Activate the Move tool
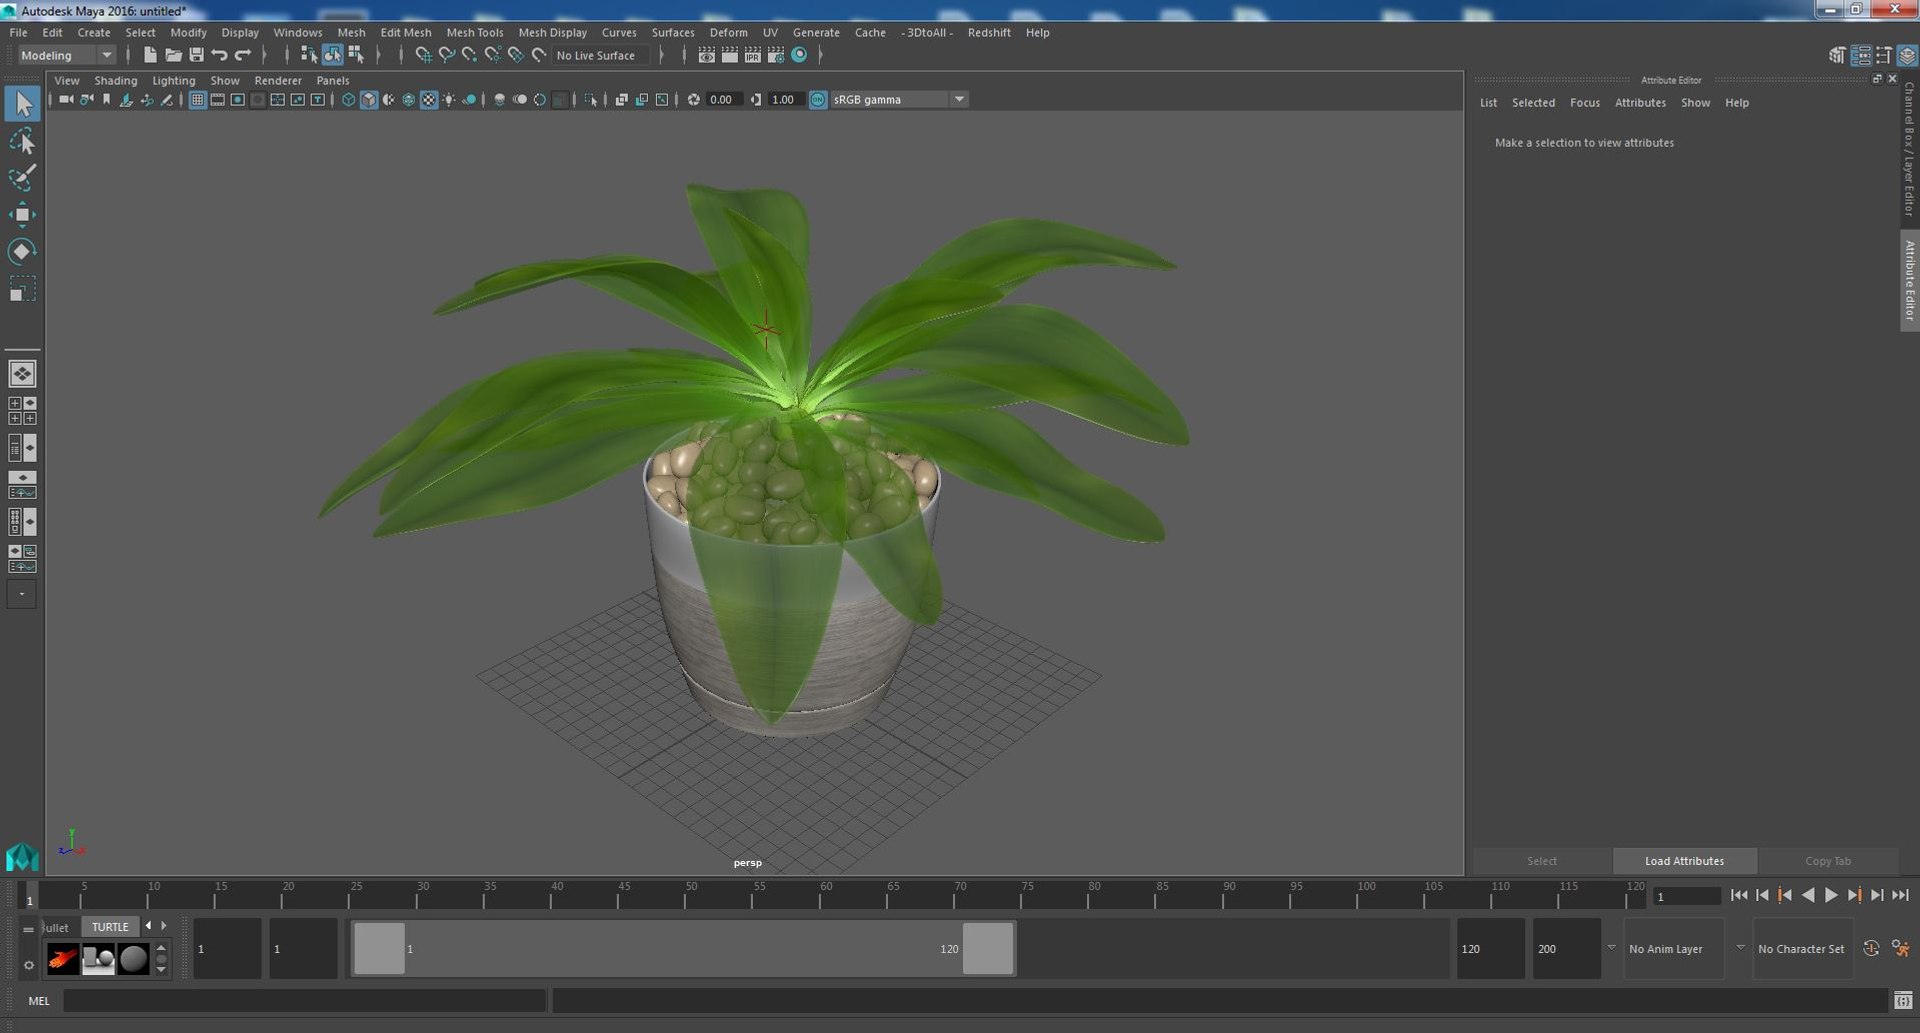The width and height of the screenshot is (1920, 1033). pyautogui.click(x=22, y=215)
